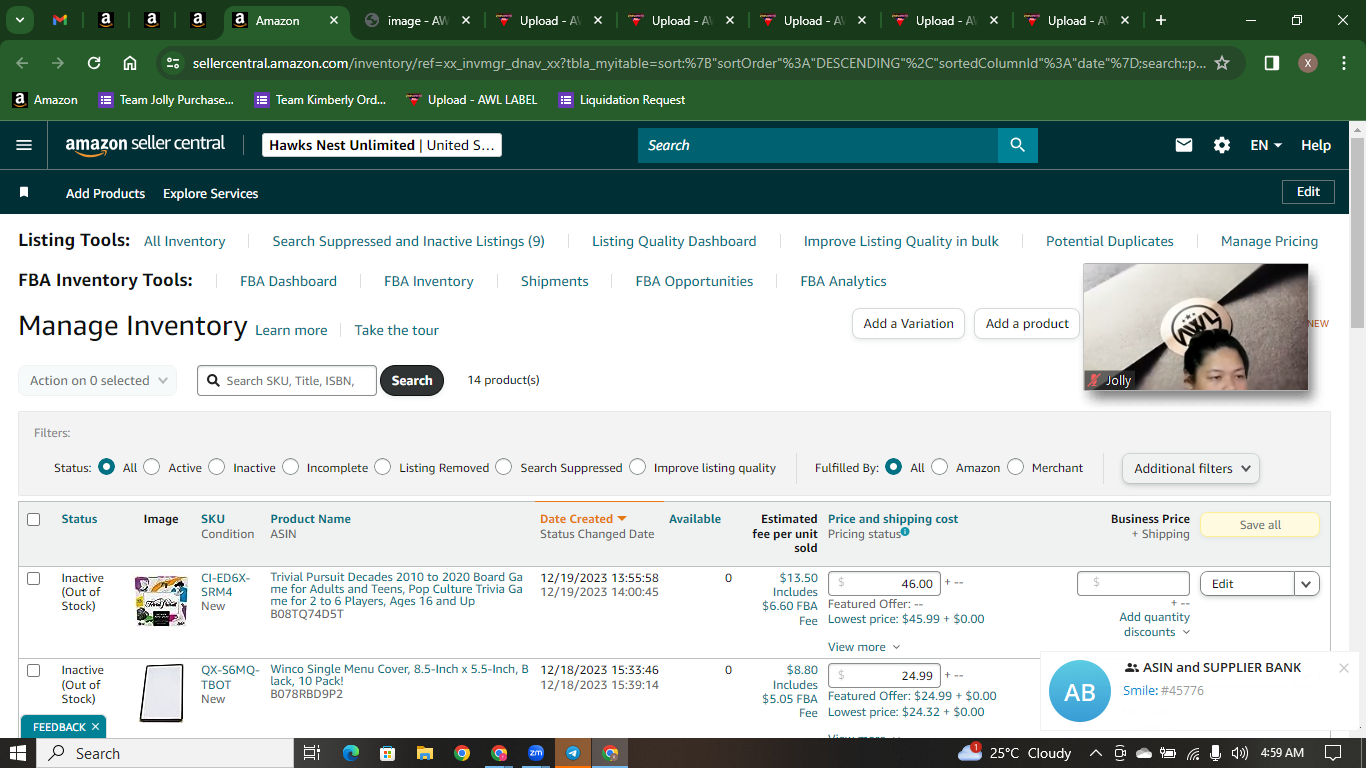
Task: Click the 46.00 price input field
Action: [x=885, y=583]
